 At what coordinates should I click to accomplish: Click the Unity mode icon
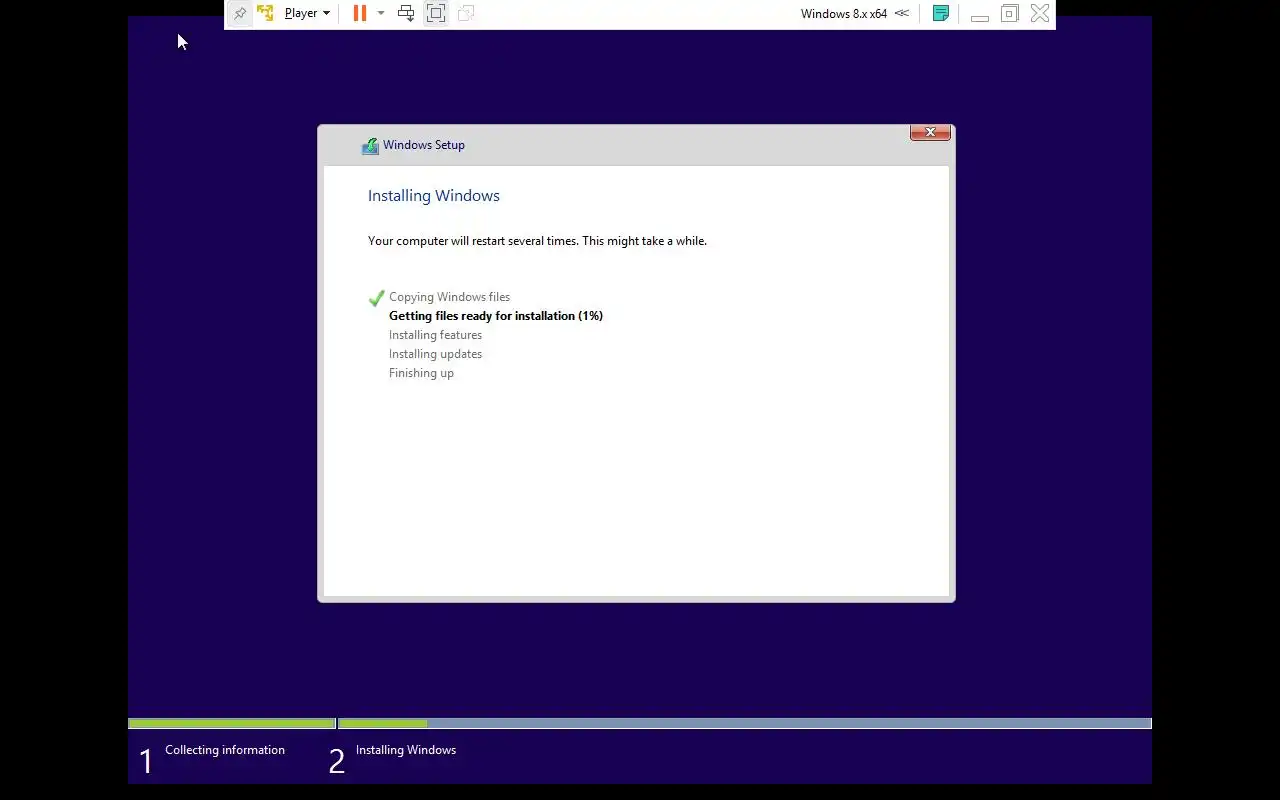(x=465, y=13)
